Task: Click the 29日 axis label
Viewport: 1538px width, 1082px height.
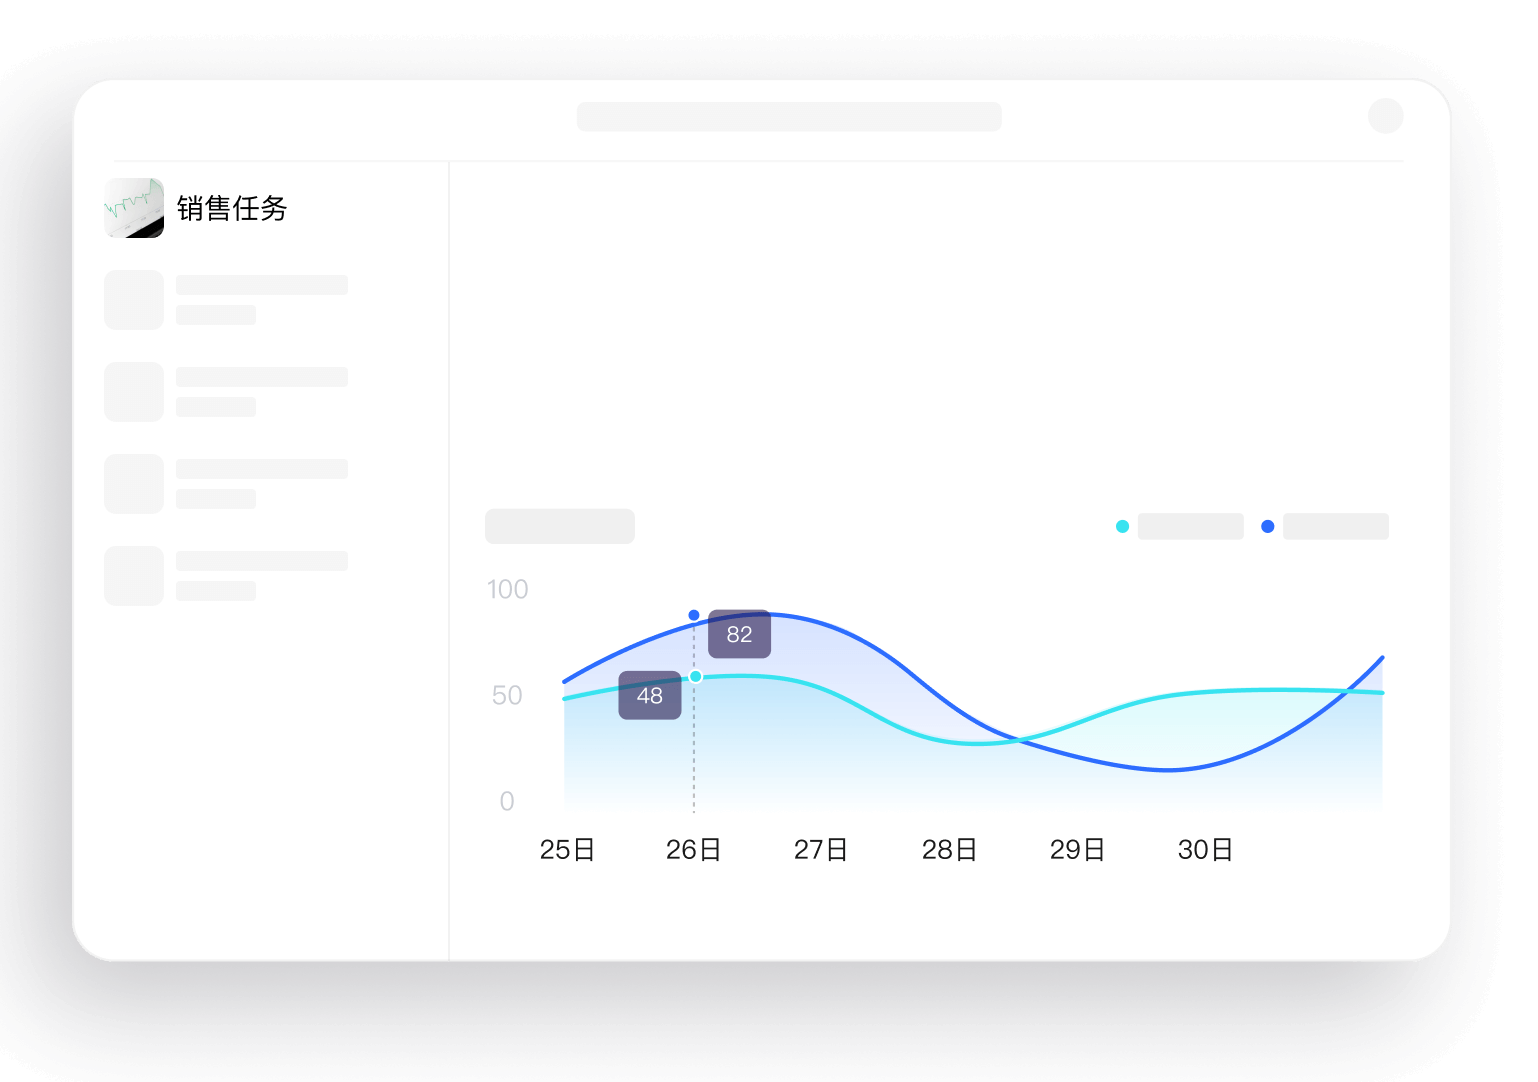Action: pos(1077,850)
